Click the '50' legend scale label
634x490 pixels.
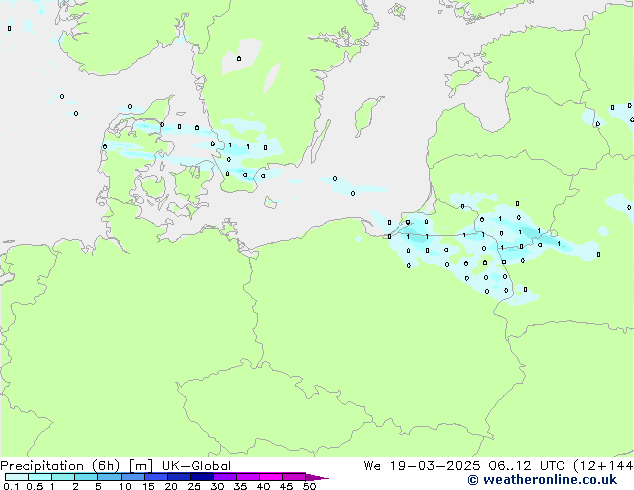coord(309,486)
